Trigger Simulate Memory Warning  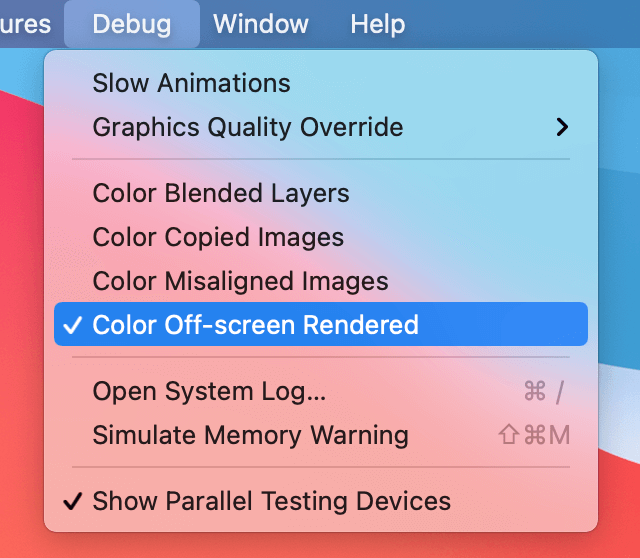point(250,436)
